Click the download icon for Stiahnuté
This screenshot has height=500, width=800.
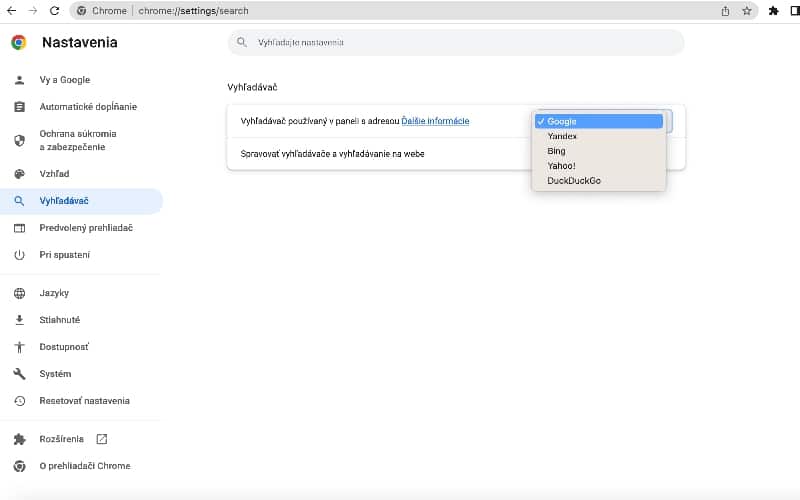tap(19, 320)
